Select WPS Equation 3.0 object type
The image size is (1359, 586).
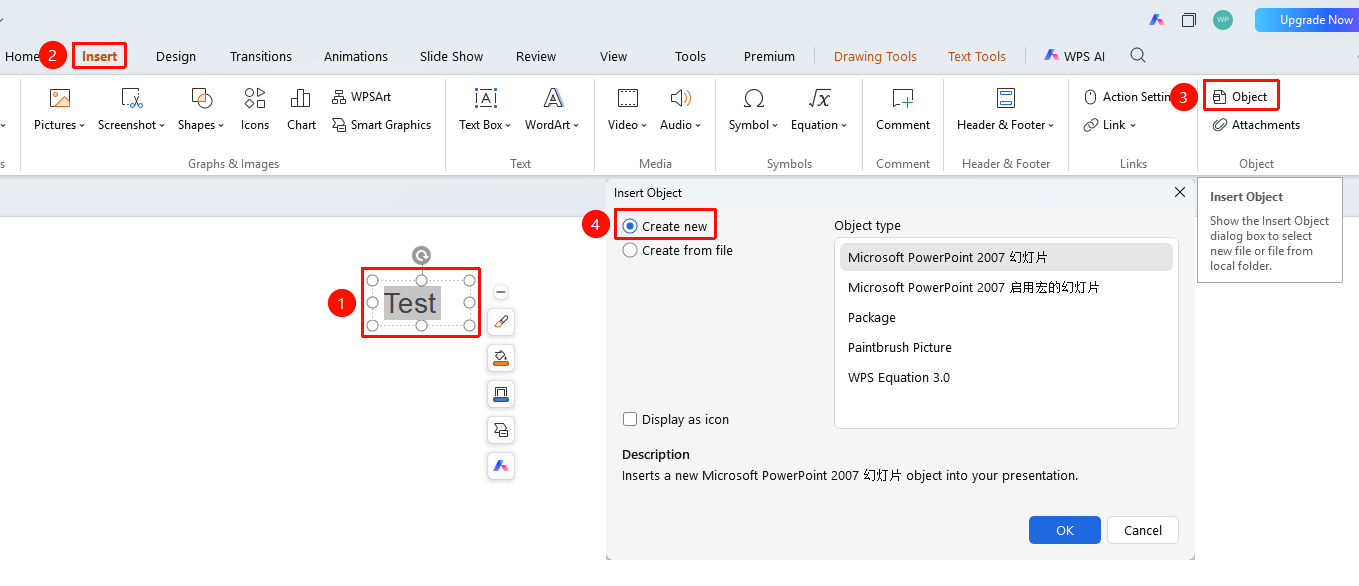(x=1006, y=378)
